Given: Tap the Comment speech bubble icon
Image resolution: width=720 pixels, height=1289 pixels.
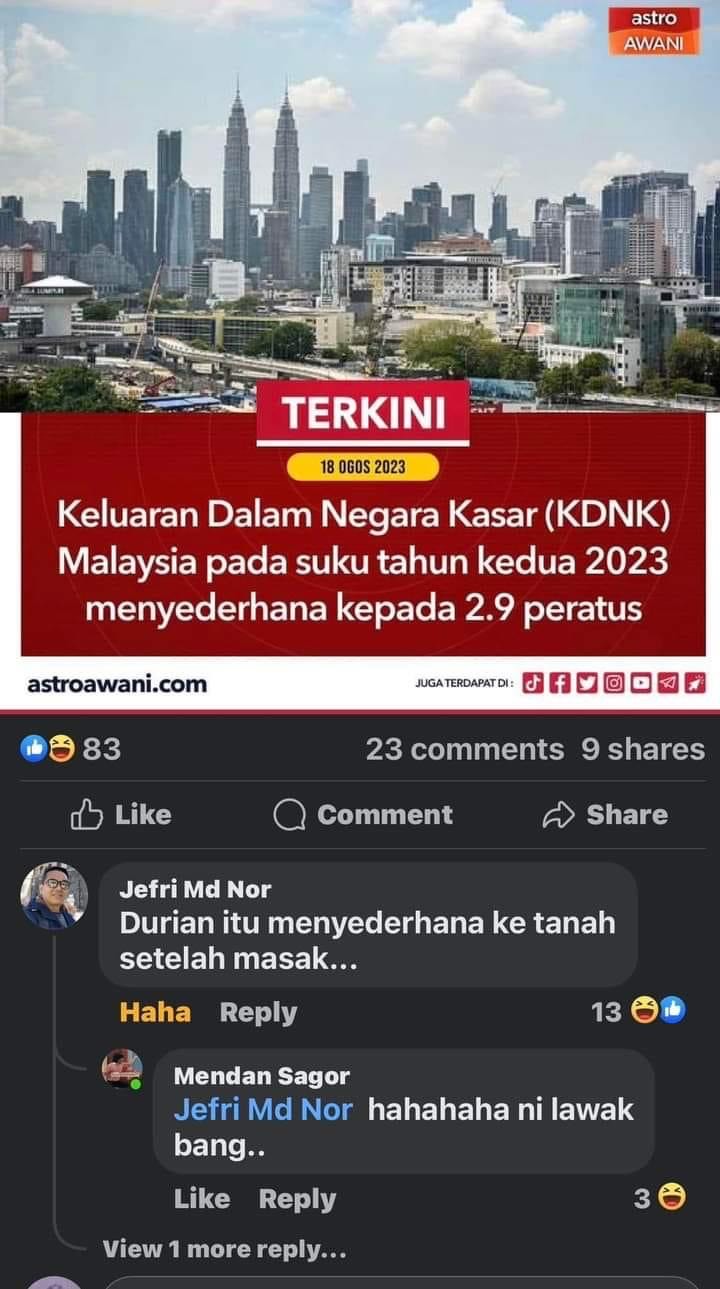Looking at the screenshot, I should [289, 816].
